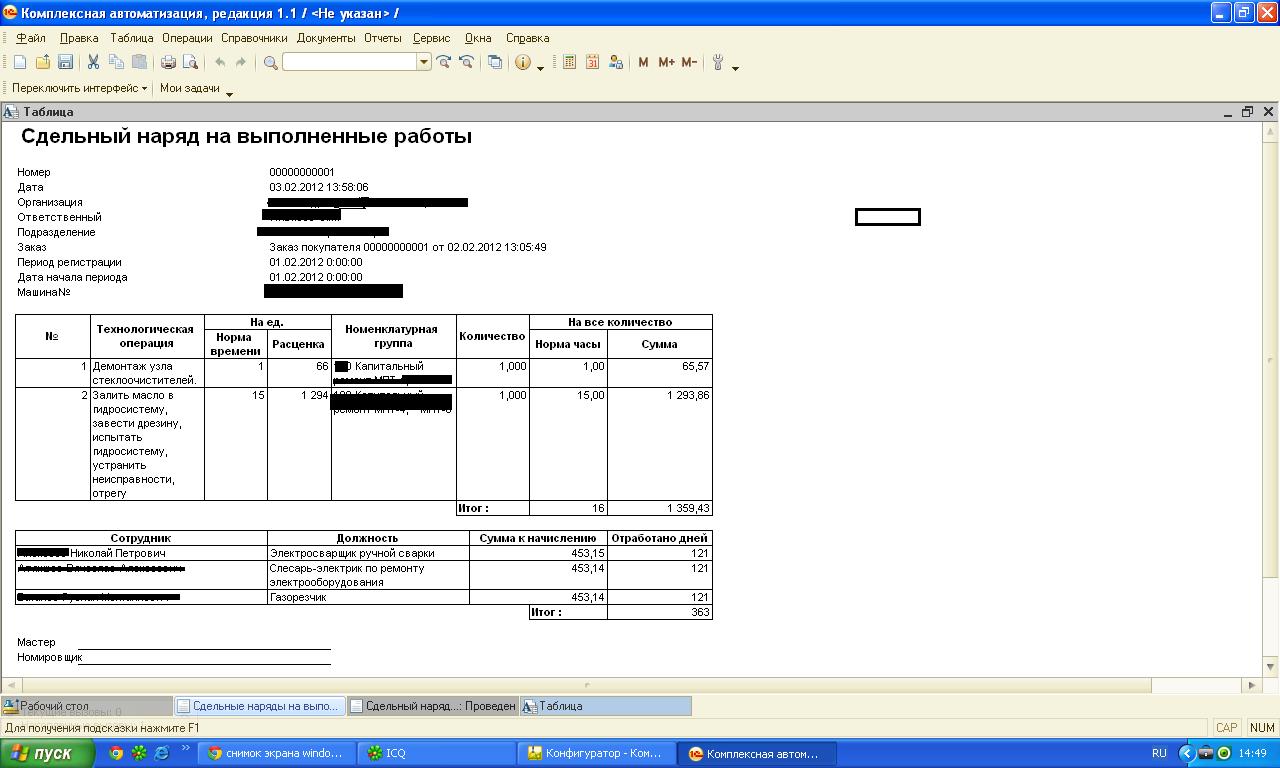This screenshot has height=768, width=1280.
Task: Open Print preview from the toolbar
Action: [189, 62]
